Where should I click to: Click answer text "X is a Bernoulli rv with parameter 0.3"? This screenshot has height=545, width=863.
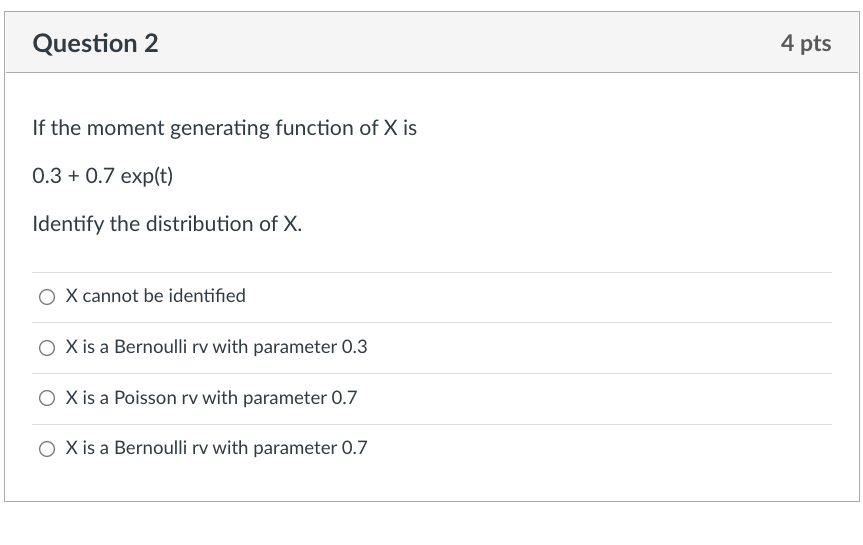pyautogui.click(x=216, y=347)
